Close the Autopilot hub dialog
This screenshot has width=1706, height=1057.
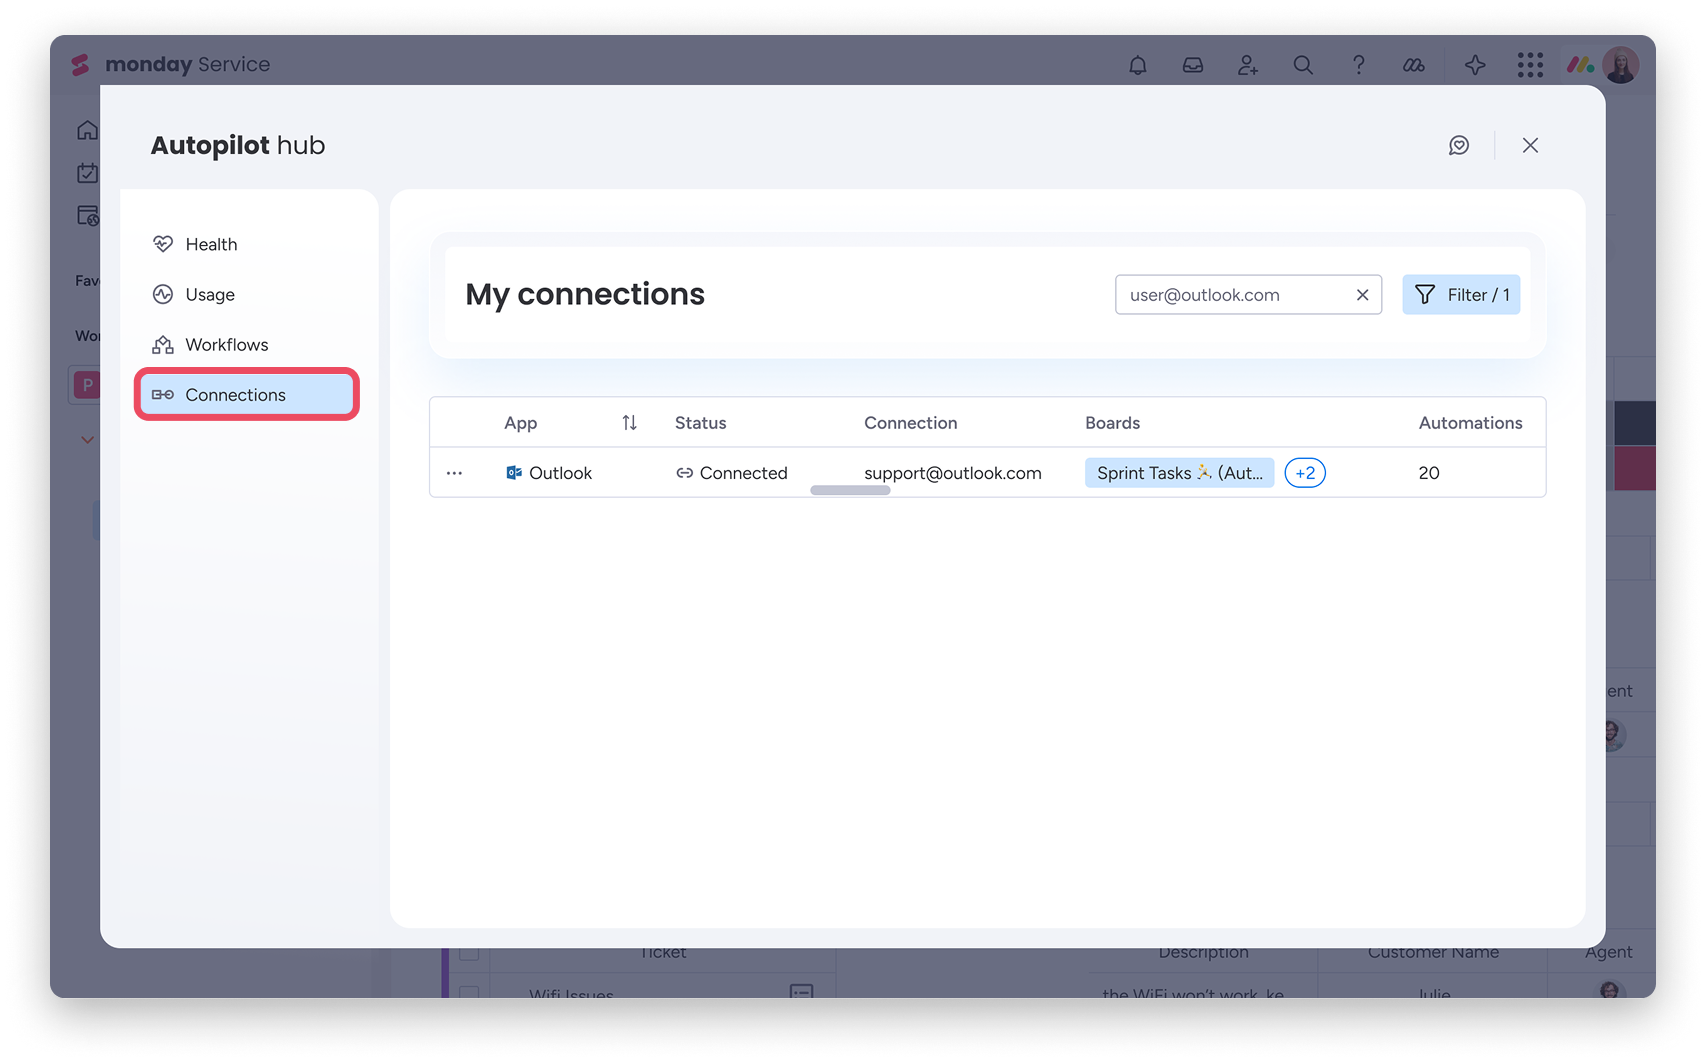1530,145
